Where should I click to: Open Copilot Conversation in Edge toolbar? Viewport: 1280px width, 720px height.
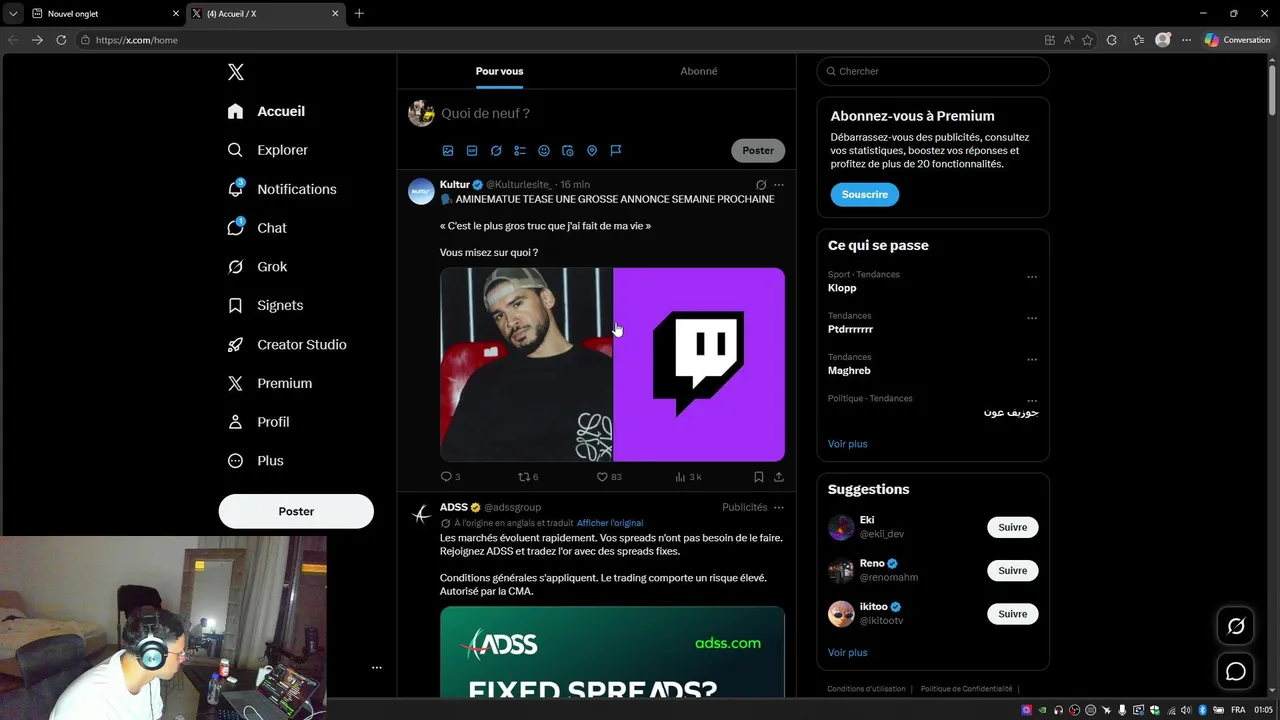coord(1237,40)
